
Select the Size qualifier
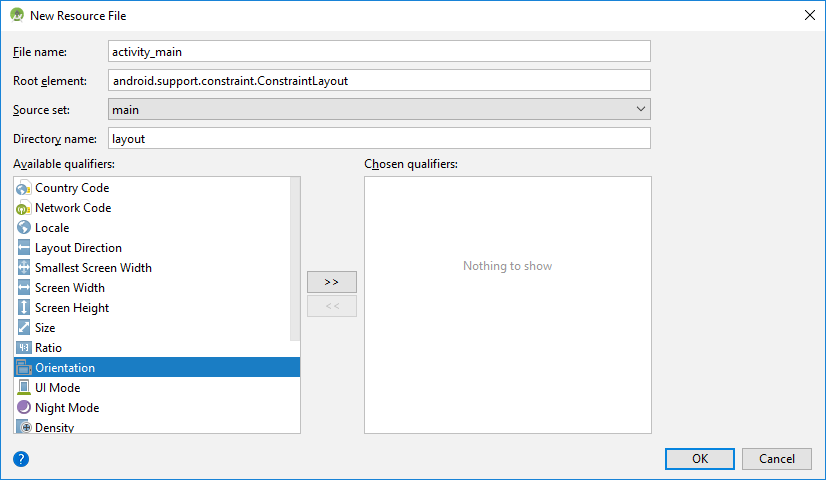(x=45, y=328)
